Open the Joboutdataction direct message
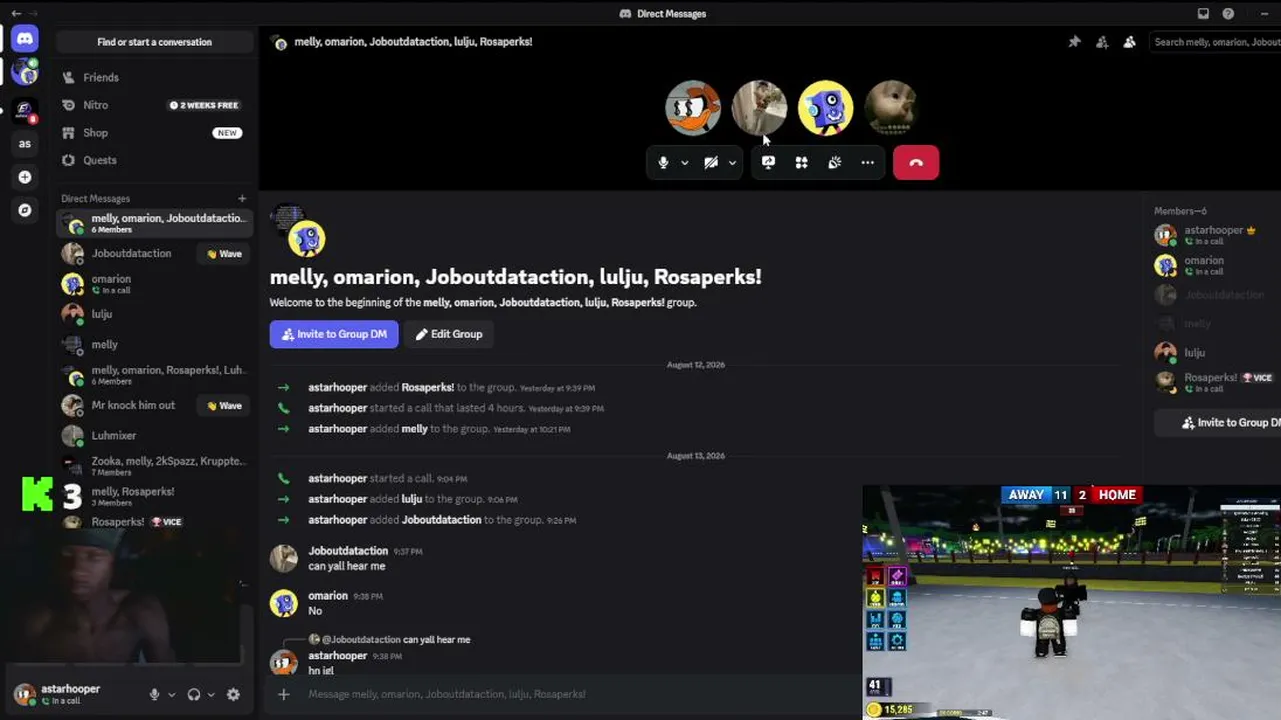 pyautogui.click(x=131, y=253)
